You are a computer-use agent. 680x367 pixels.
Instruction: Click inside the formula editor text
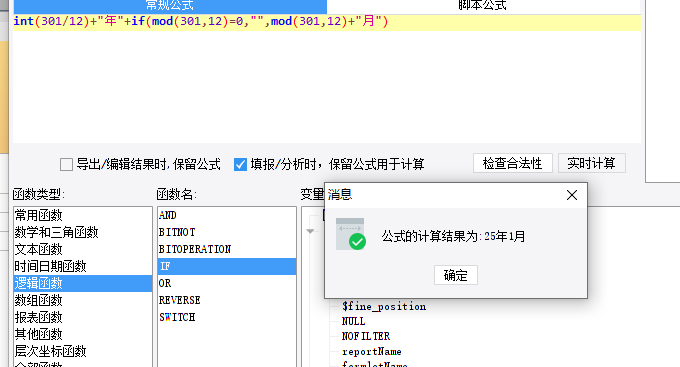[x=201, y=21]
